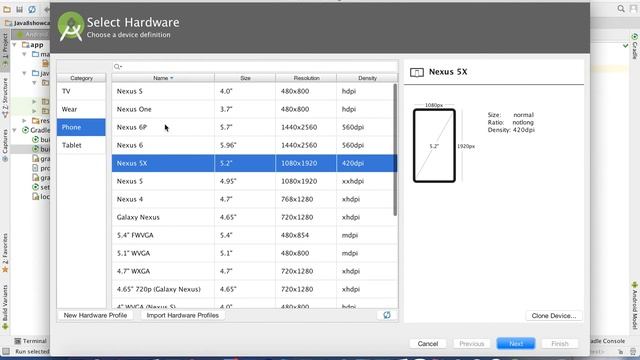Select the Tablet category
Viewport: 640px width, 360px height.
pos(81,145)
